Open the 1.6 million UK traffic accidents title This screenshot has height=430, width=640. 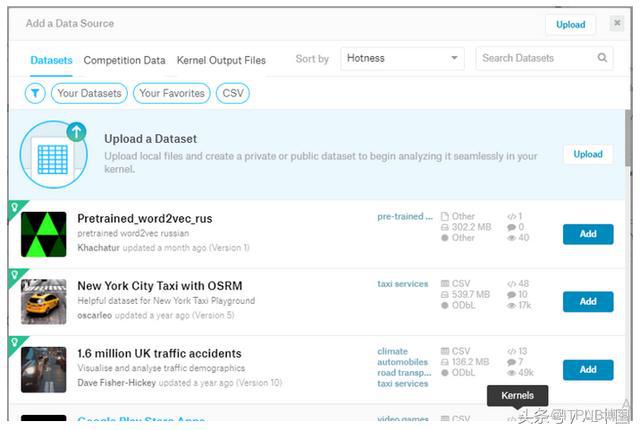(159, 353)
